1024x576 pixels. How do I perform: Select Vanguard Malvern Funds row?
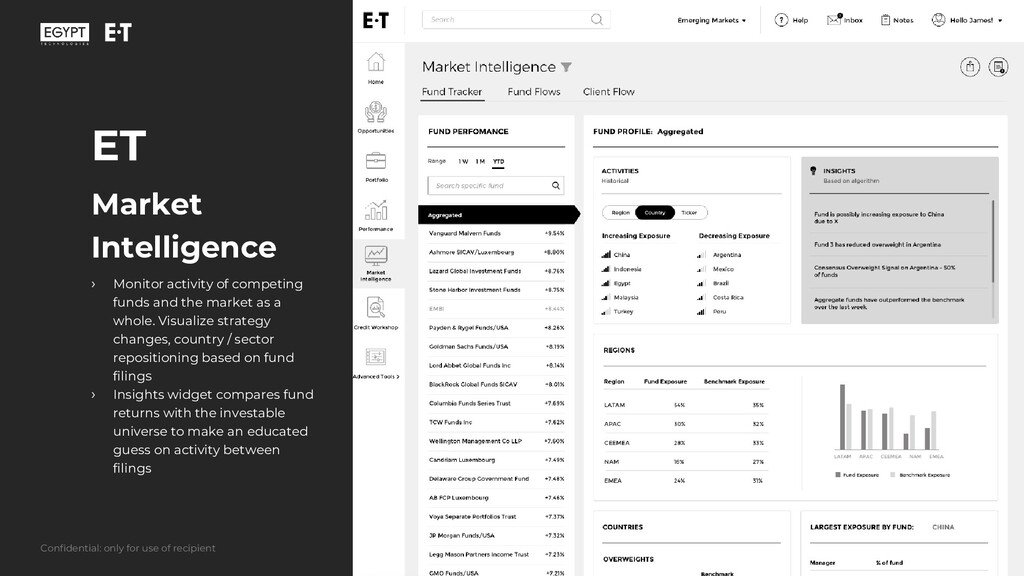[x=496, y=233]
